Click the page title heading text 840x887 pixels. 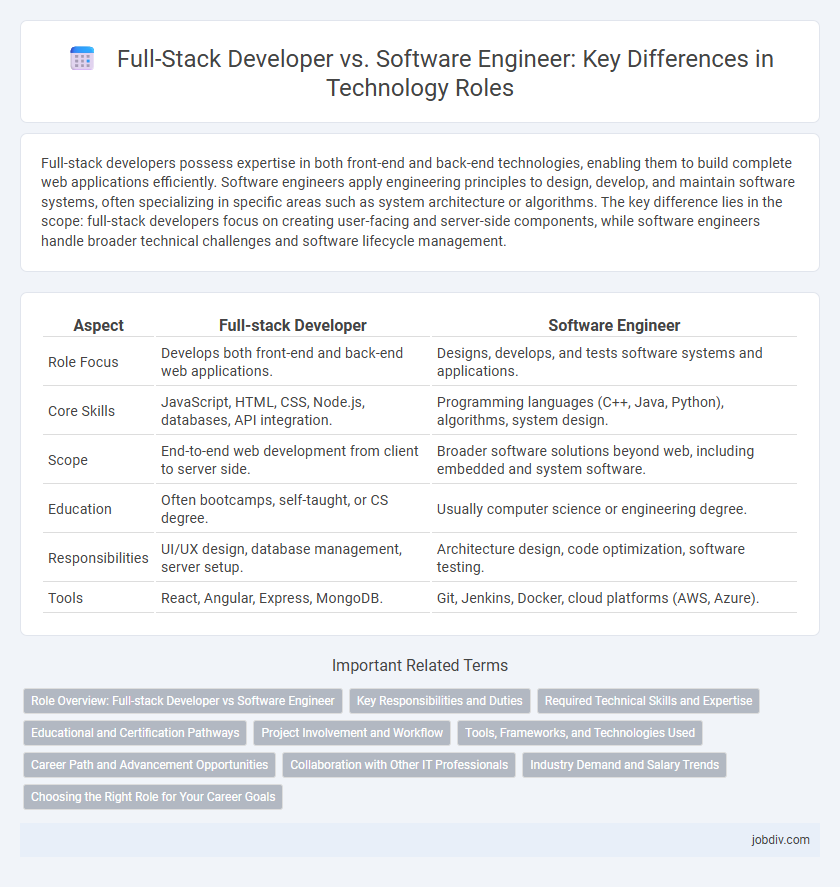point(445,73)
